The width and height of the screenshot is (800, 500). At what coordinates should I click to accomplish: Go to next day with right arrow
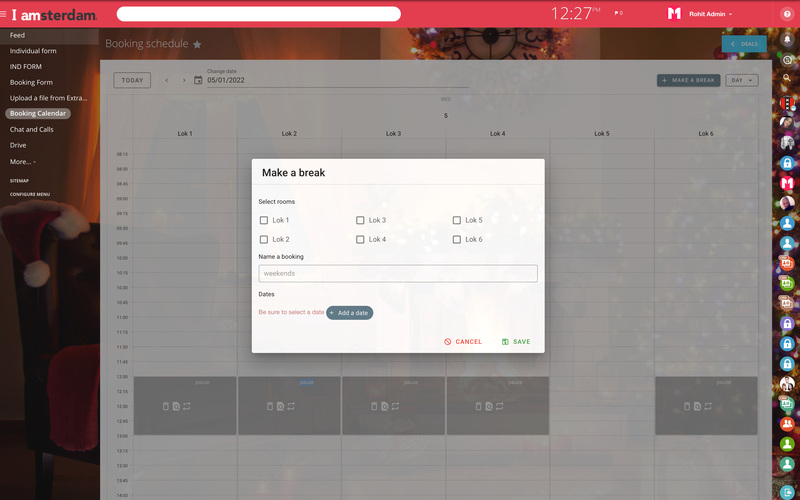coord(184,80)
